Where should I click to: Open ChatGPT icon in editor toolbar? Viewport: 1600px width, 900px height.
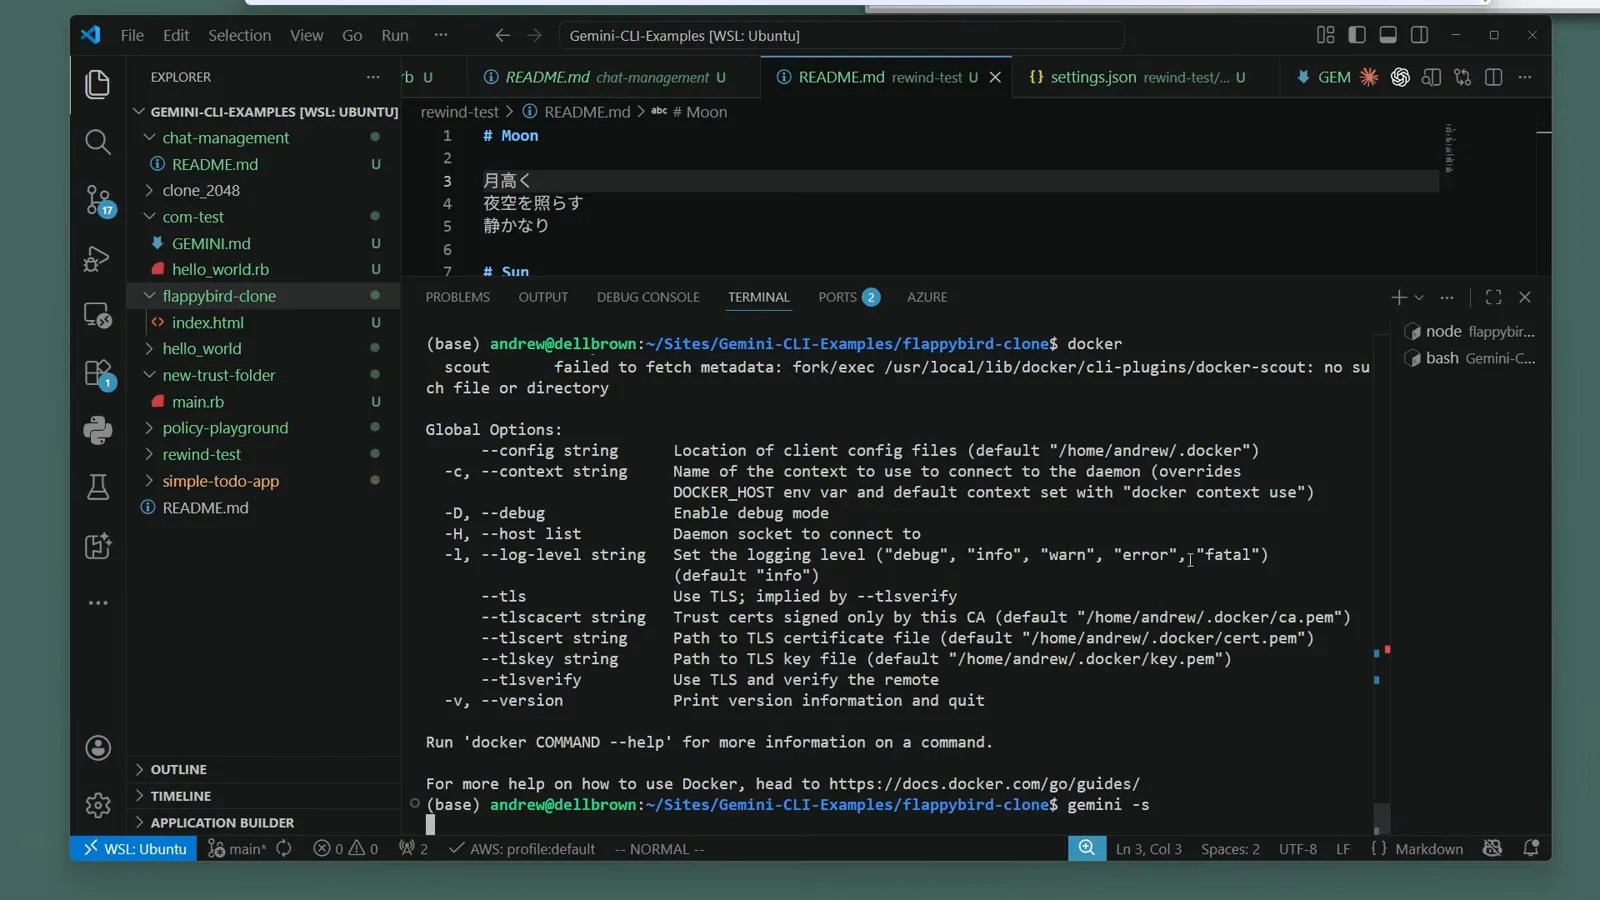(1400, 77)
